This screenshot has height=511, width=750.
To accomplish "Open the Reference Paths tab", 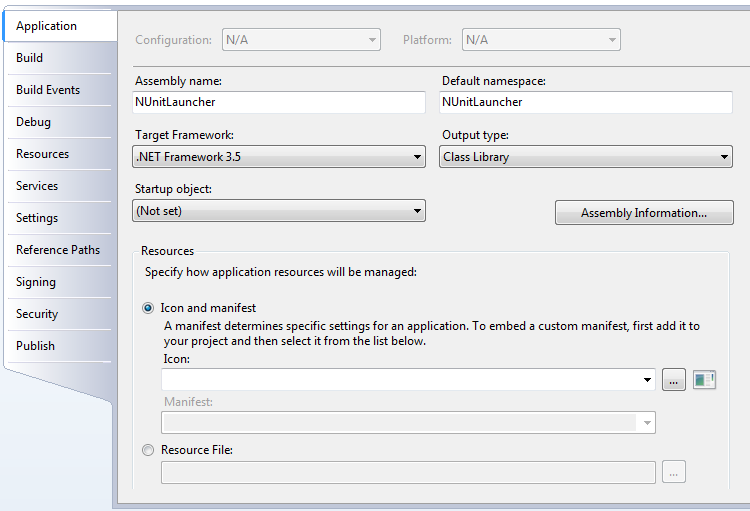I will (x=59, y=250).
